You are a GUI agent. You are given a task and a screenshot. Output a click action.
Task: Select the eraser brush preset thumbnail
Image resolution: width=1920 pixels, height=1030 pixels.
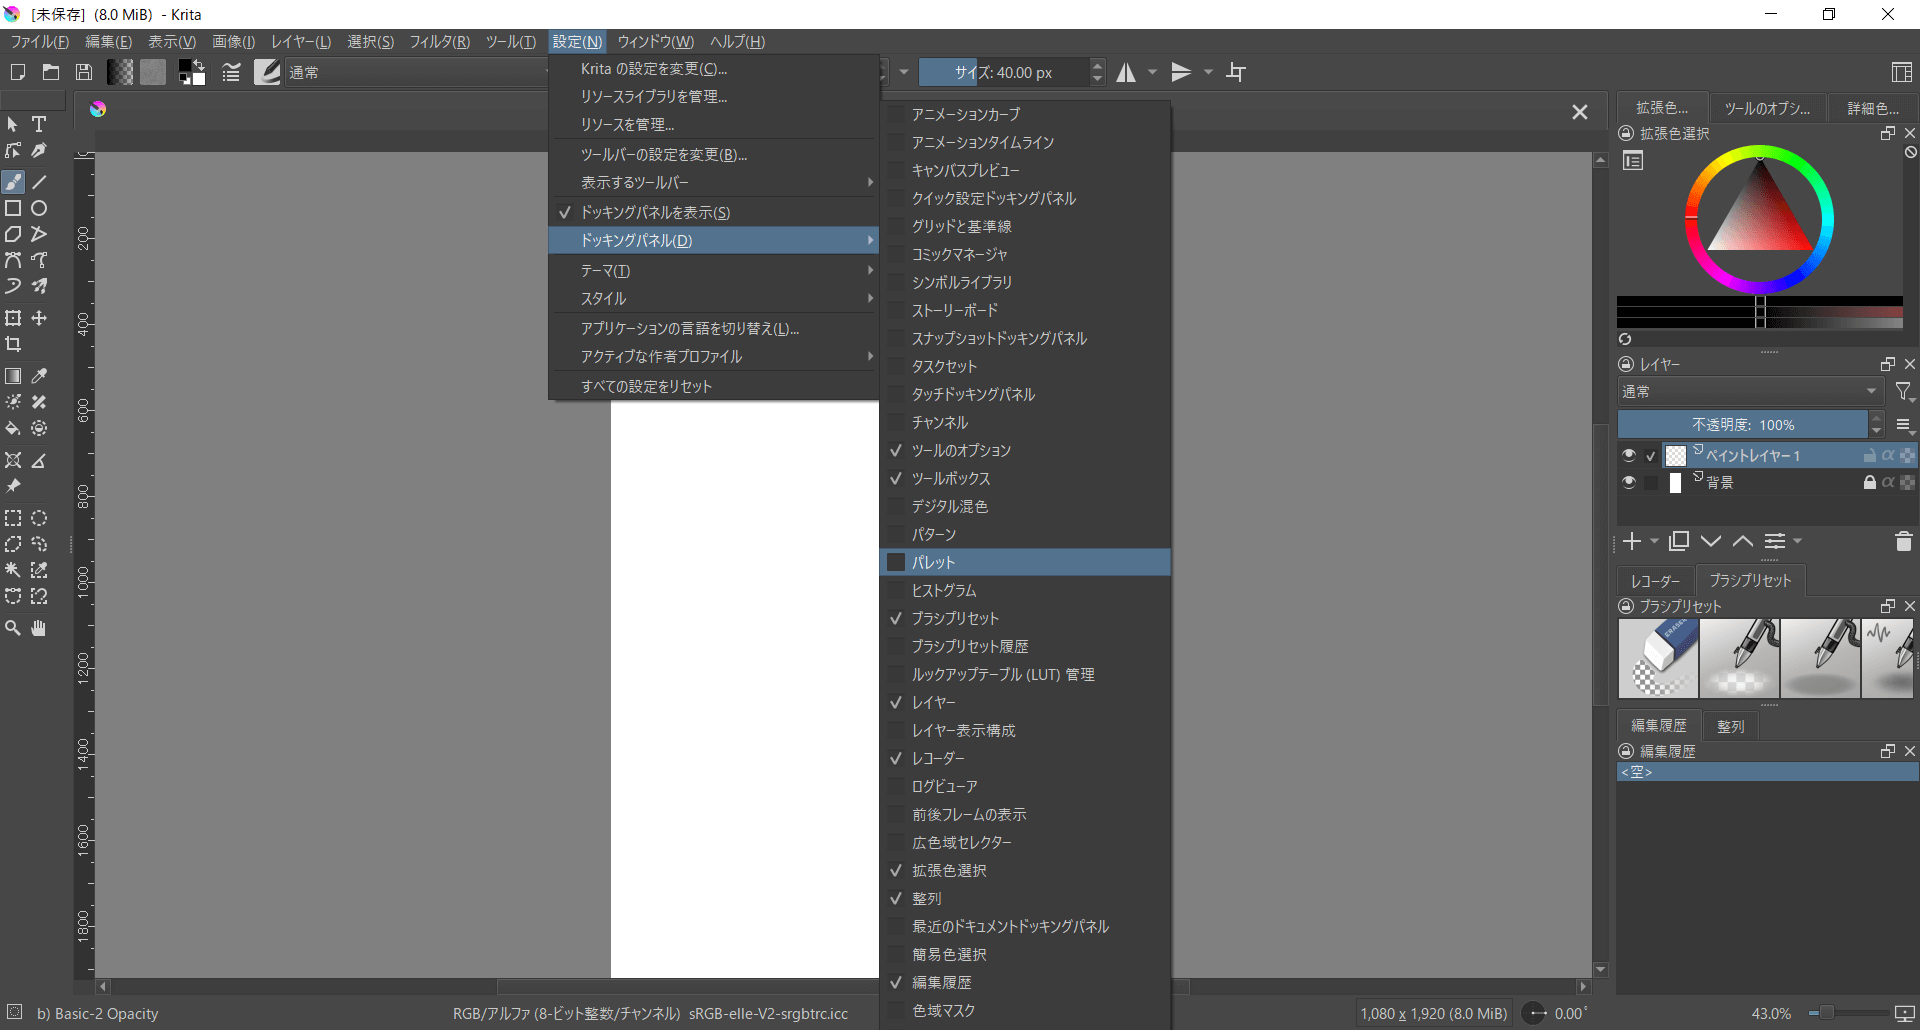(x=1658, y=658)
